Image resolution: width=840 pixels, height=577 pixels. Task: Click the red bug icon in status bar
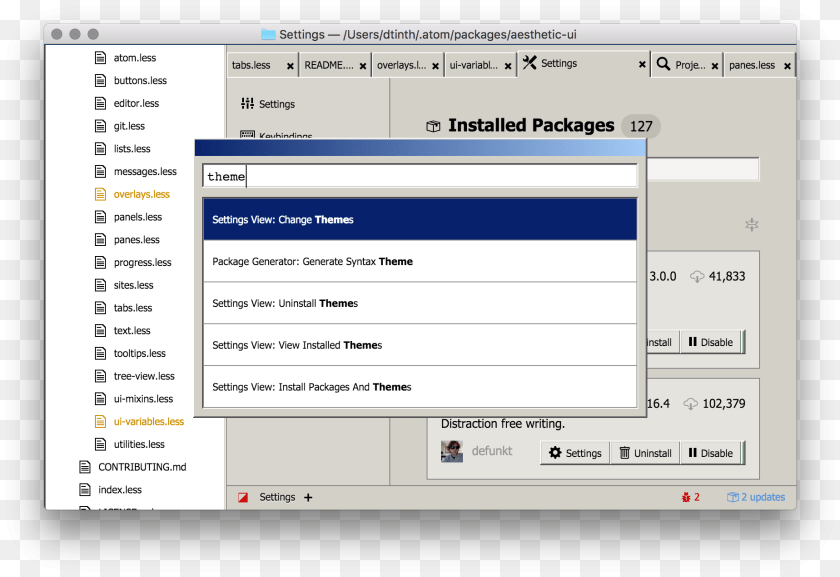point(686,497)
